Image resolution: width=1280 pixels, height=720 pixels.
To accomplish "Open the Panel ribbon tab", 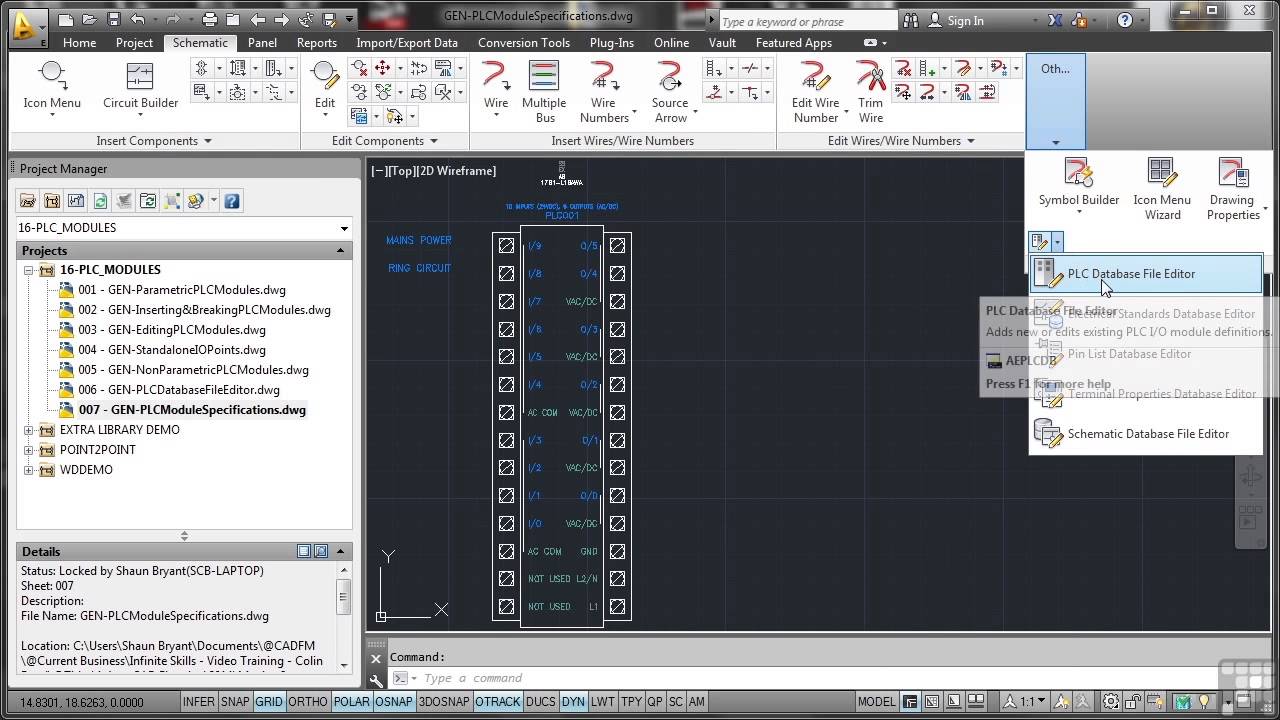I will tap(262, 43).
